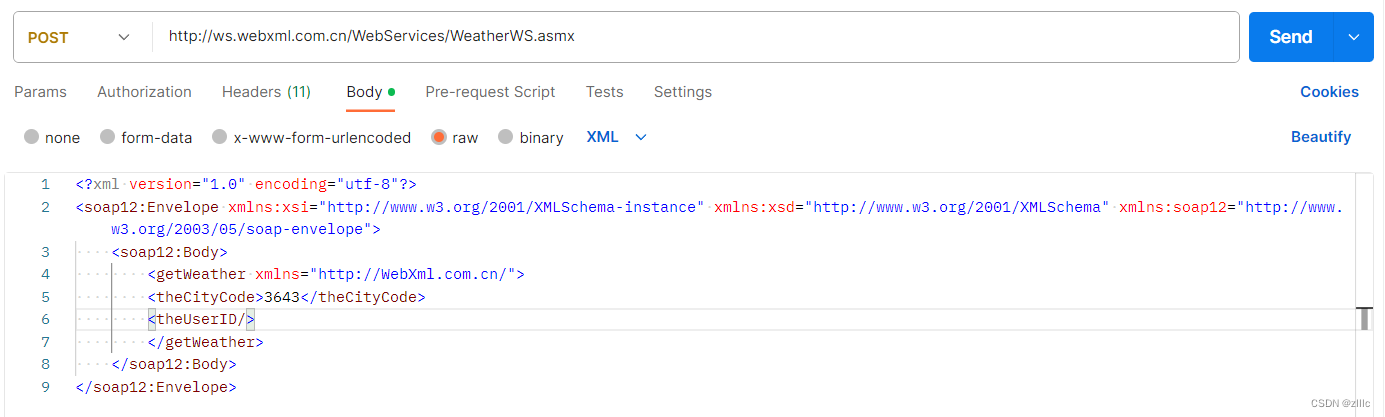
Task: Open the Headers (11) tab
Action: pyautogui.click(x=266, y=92)
